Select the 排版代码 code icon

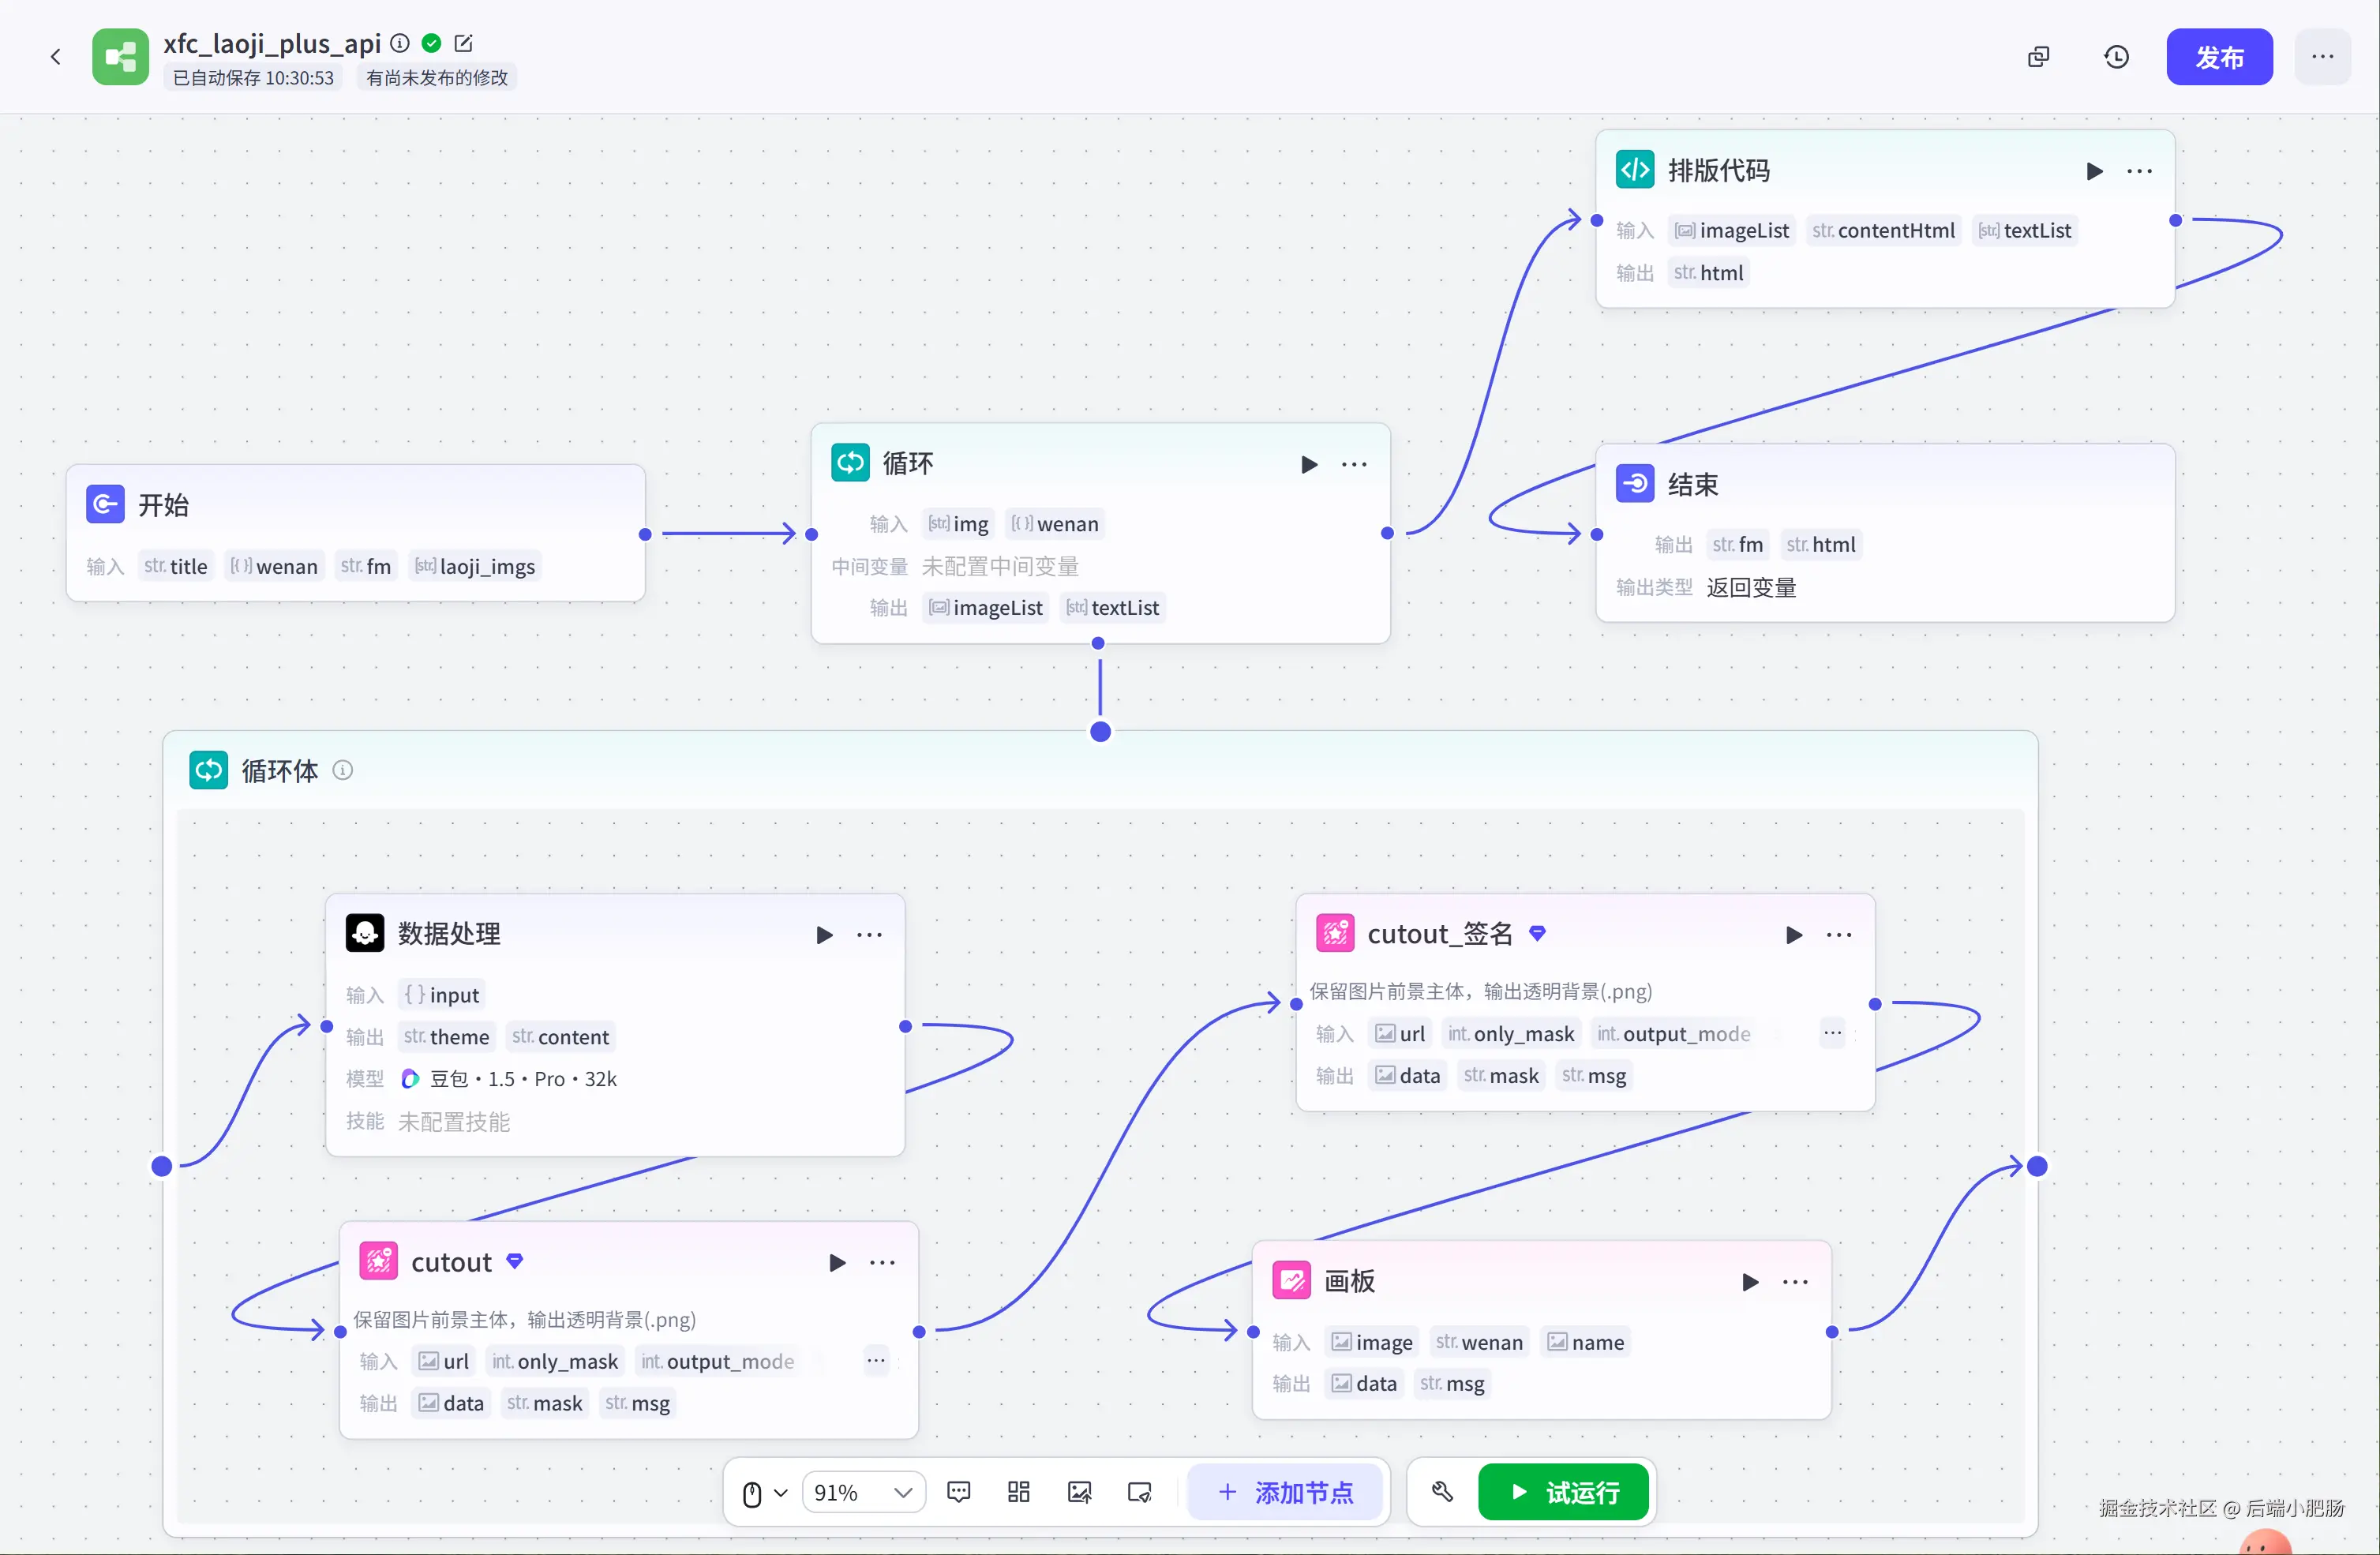coord(1635,170)
